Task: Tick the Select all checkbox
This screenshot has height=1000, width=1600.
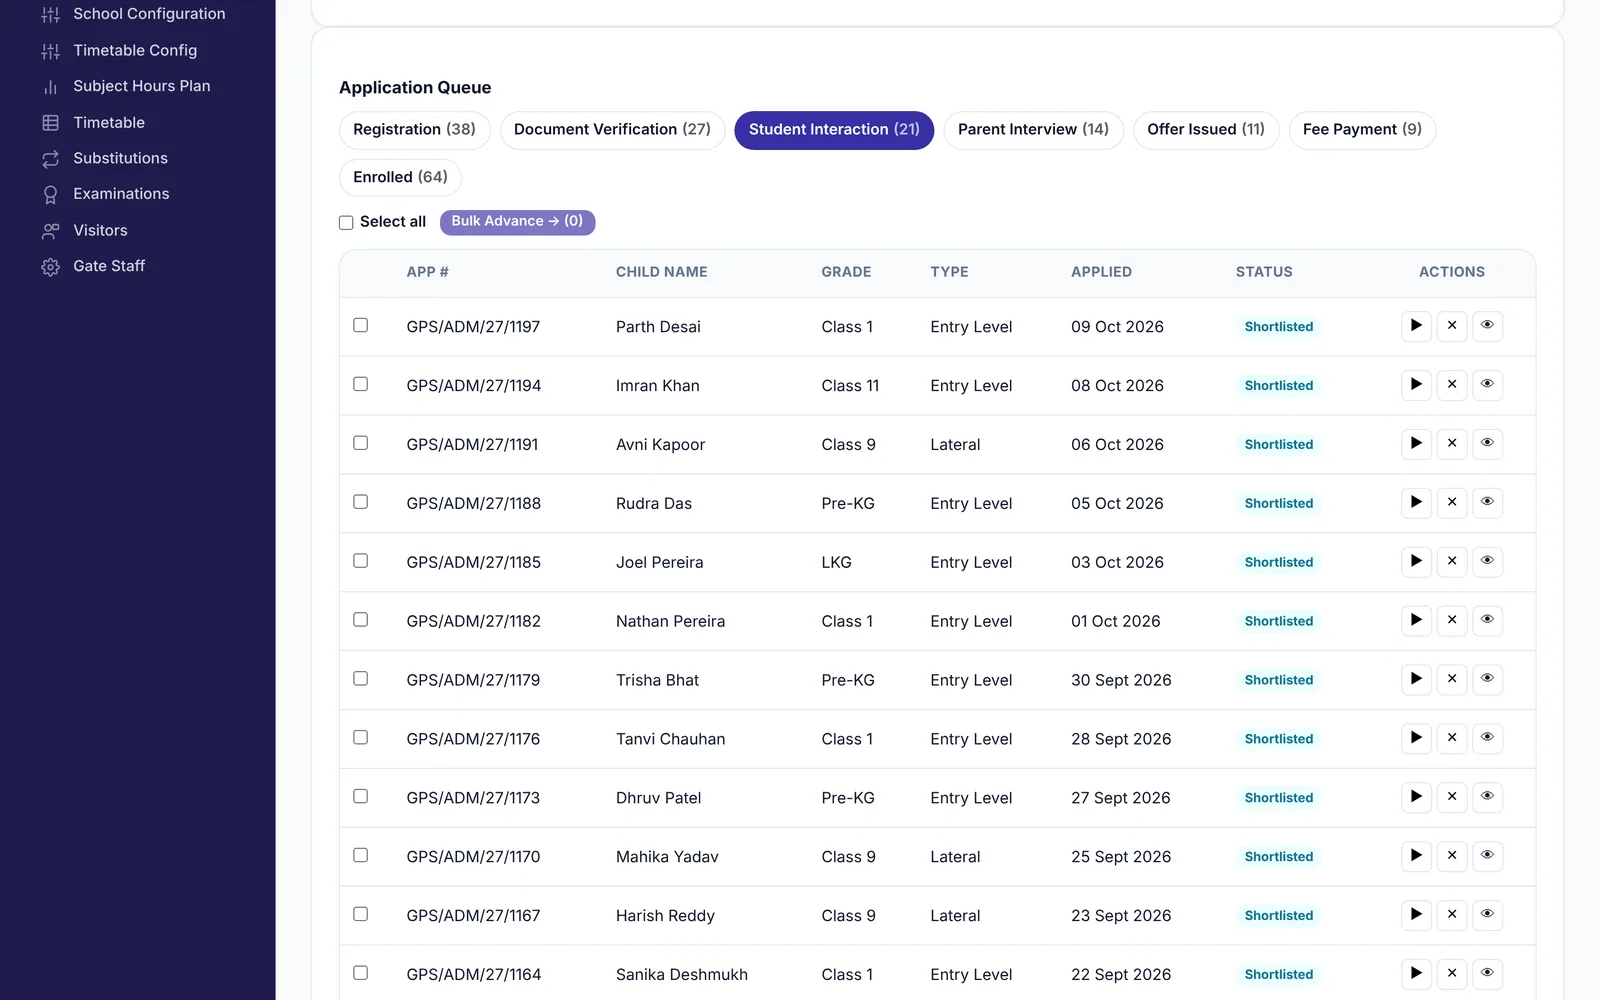Action: tap(346, 223)
